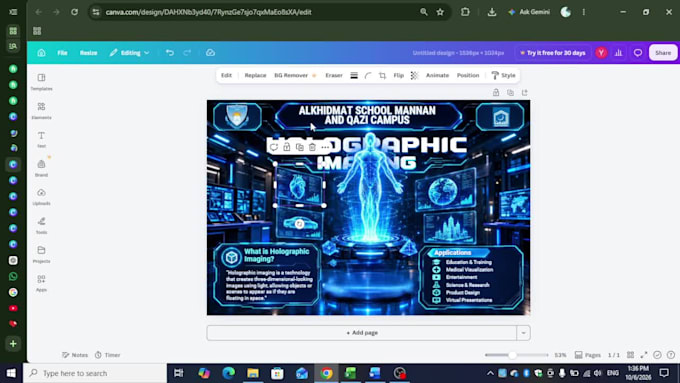Duplicate selected element in floating toolbar
The width and height of the screenshot is (680, 383).
[x=299, y=147]
